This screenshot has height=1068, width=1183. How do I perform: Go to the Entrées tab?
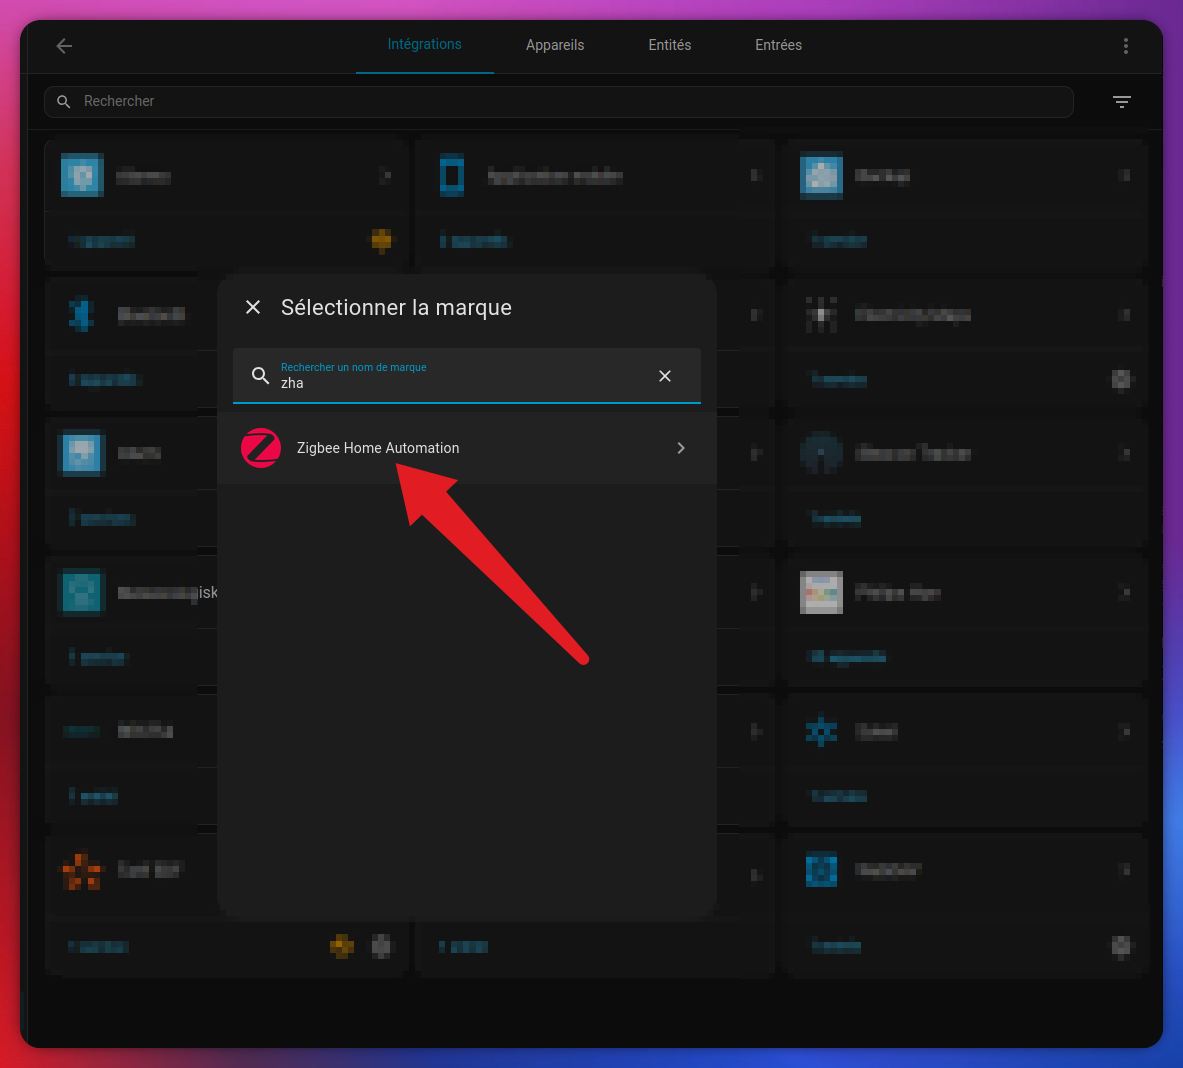click(x=778, y=45)
